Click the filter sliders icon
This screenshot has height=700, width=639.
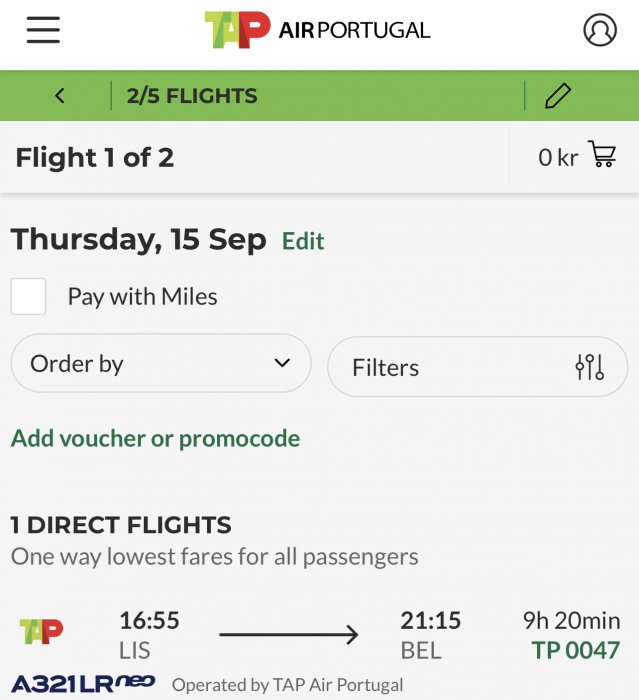click(x=590, y=368)
